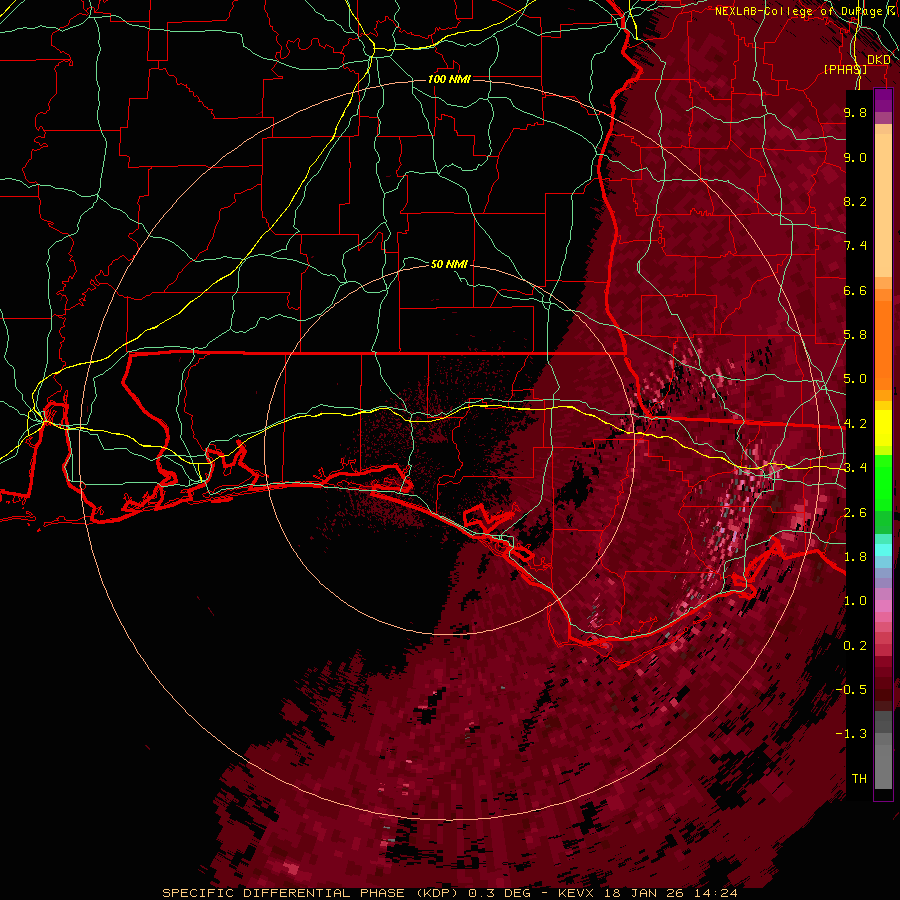Pick the pink swatch near 1.0 value
This screenshot has width=900, height=900.
883,606
